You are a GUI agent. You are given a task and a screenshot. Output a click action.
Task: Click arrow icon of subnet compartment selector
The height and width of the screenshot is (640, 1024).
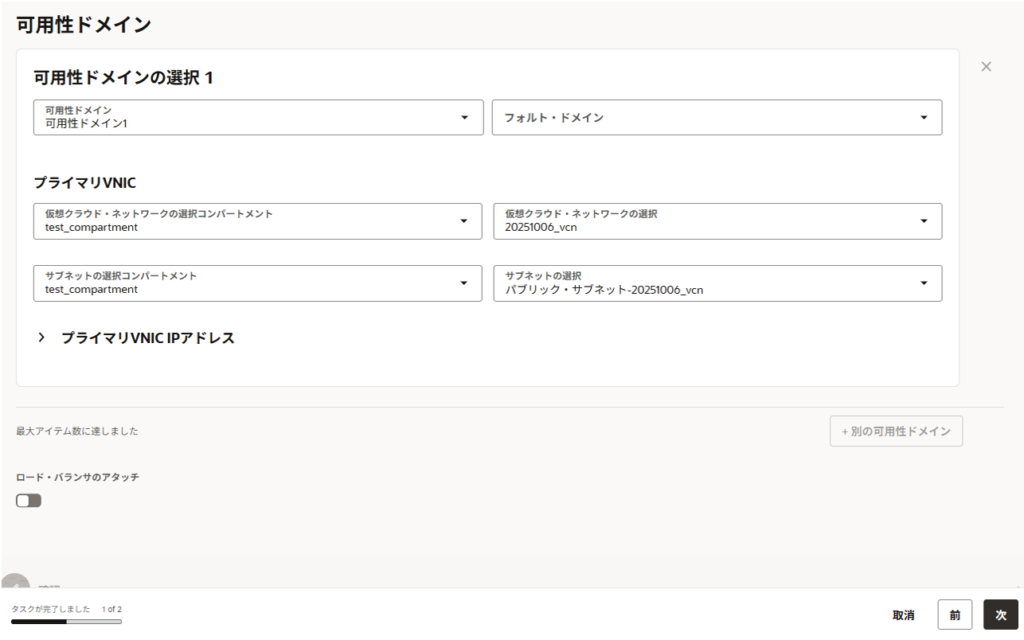coord(464,283)
